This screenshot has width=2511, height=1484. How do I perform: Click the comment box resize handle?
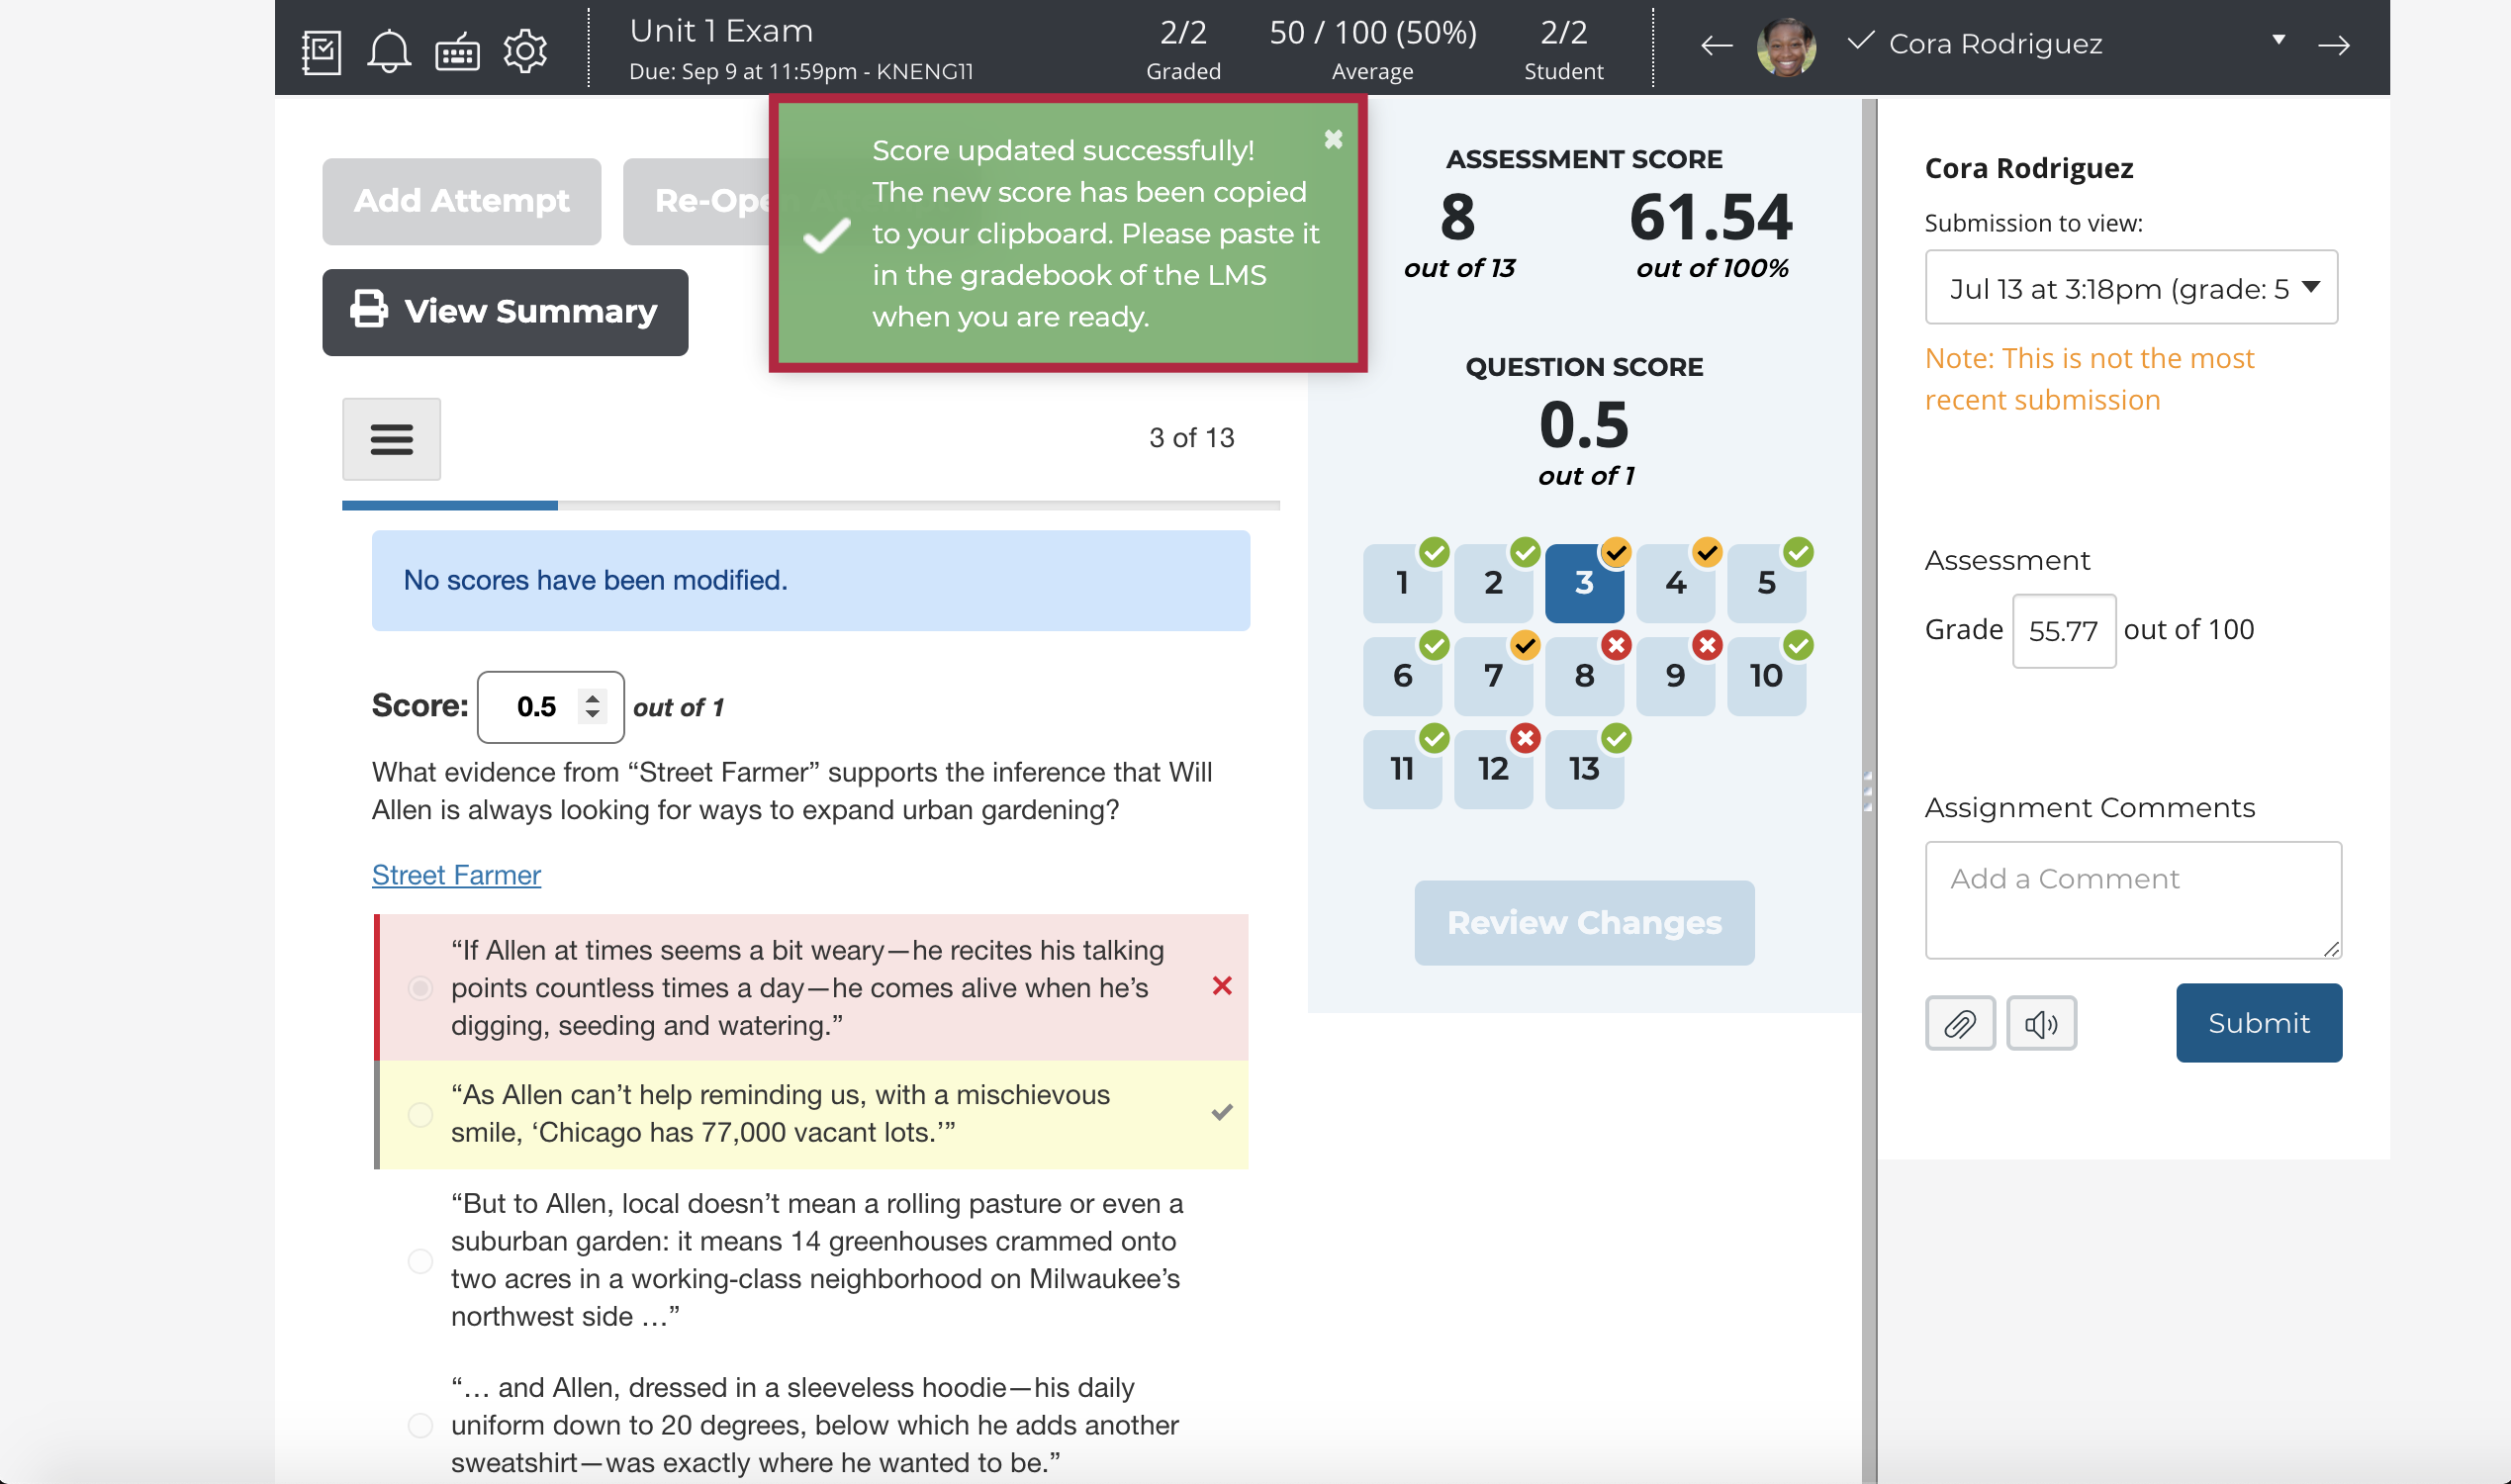point(2332,950)
